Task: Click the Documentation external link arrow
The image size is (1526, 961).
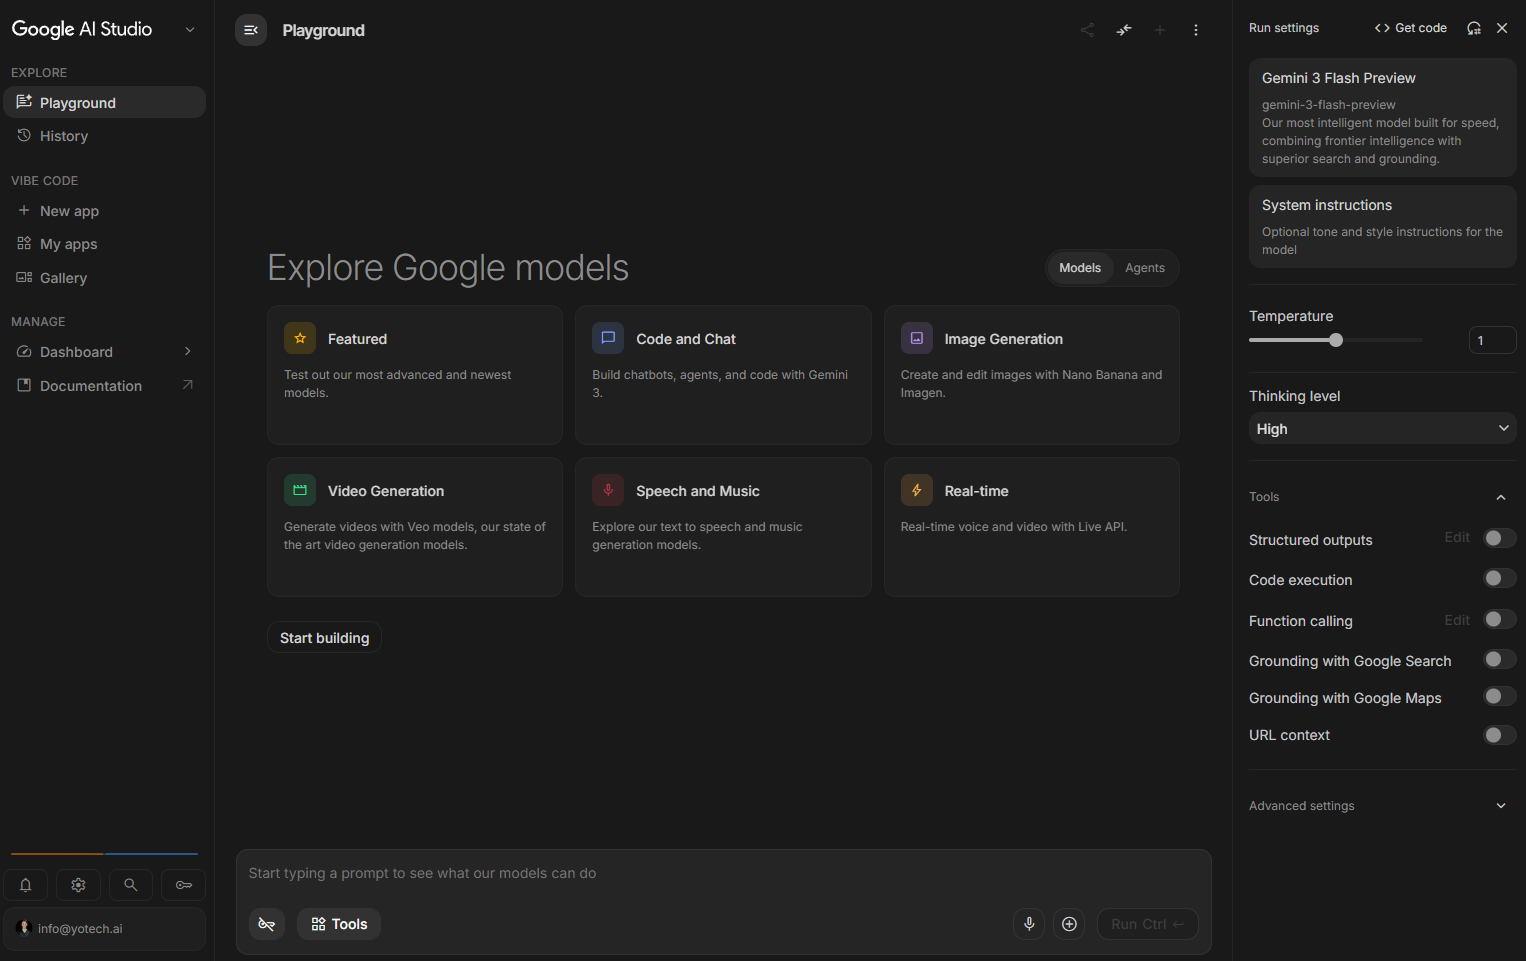Action: click(x=187, y=385)
